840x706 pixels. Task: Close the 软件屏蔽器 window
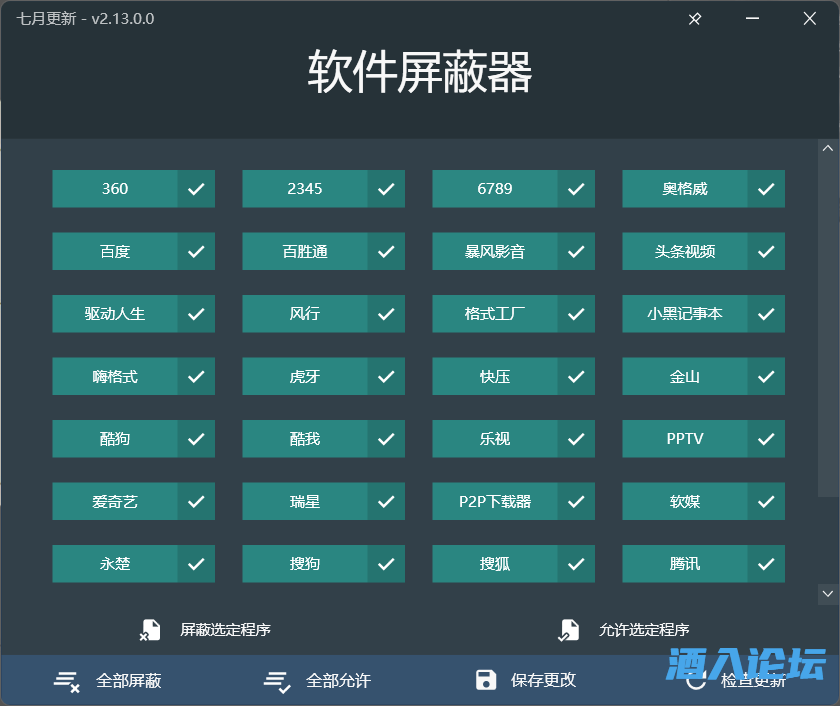[809, 19]
